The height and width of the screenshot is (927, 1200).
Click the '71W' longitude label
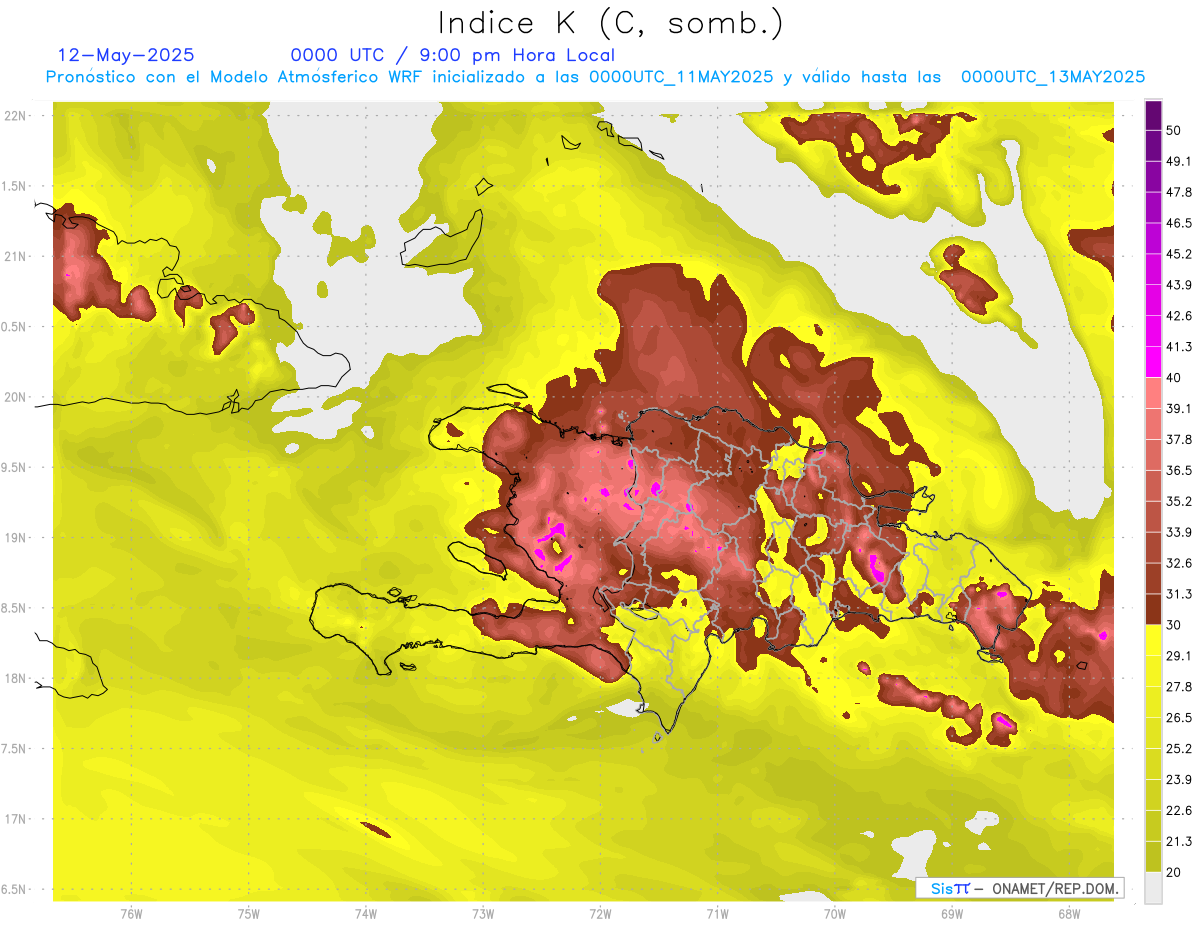(717, 914)
